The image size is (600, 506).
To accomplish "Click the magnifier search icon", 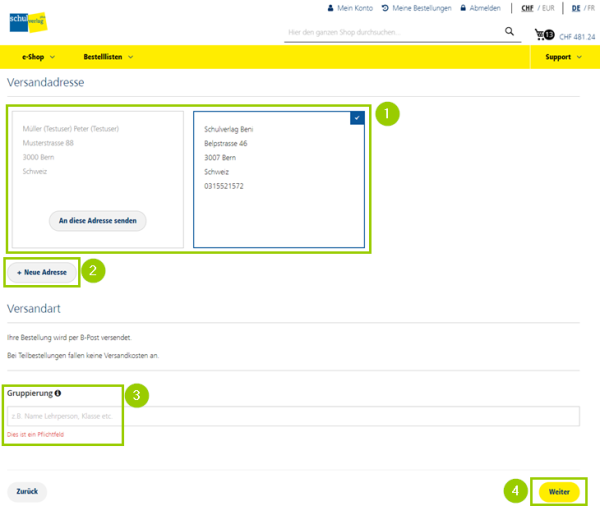I will (509, 32).
